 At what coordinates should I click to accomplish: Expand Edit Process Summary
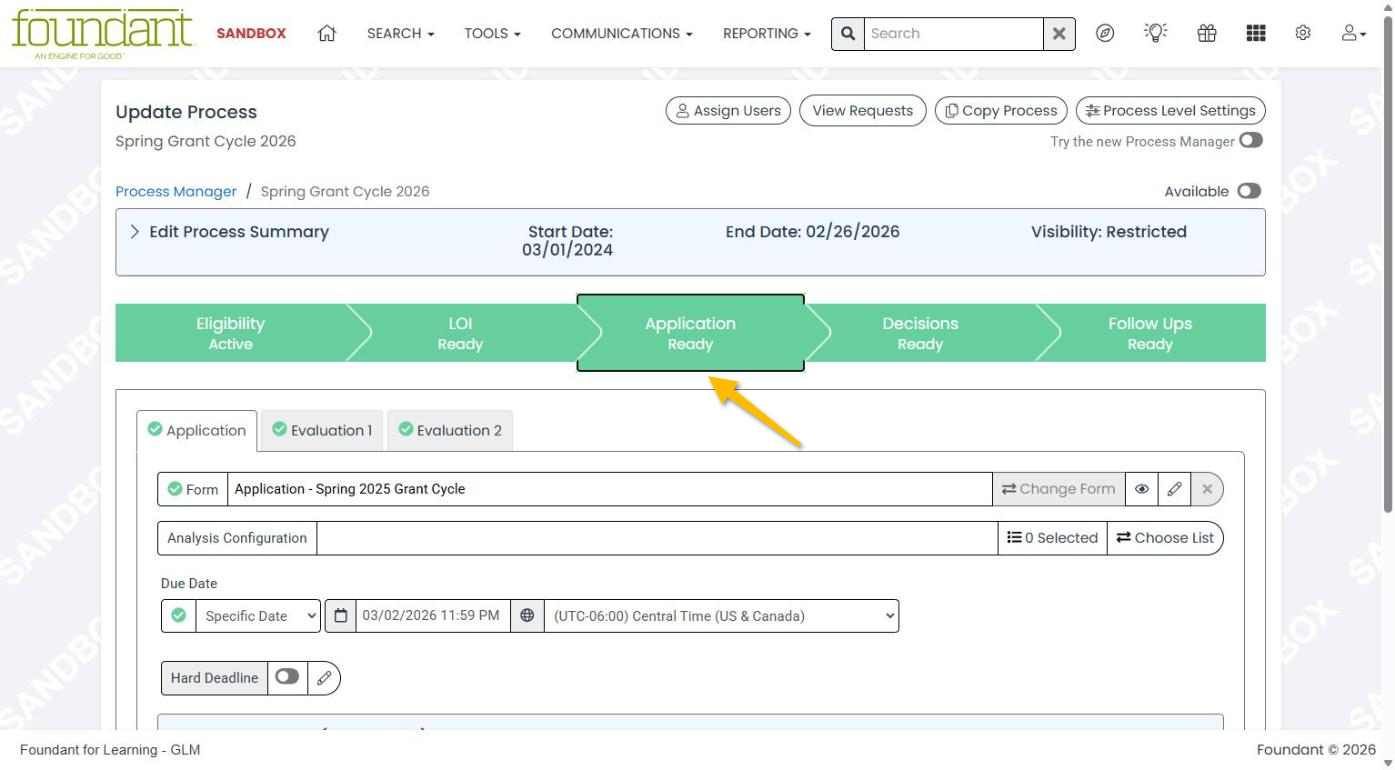coord(229,232)
